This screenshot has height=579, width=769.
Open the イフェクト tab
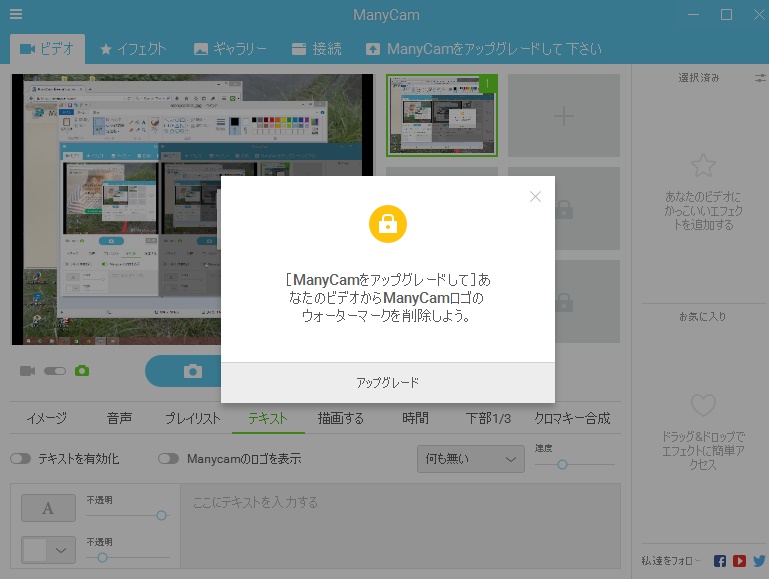[x=133, y=49]
